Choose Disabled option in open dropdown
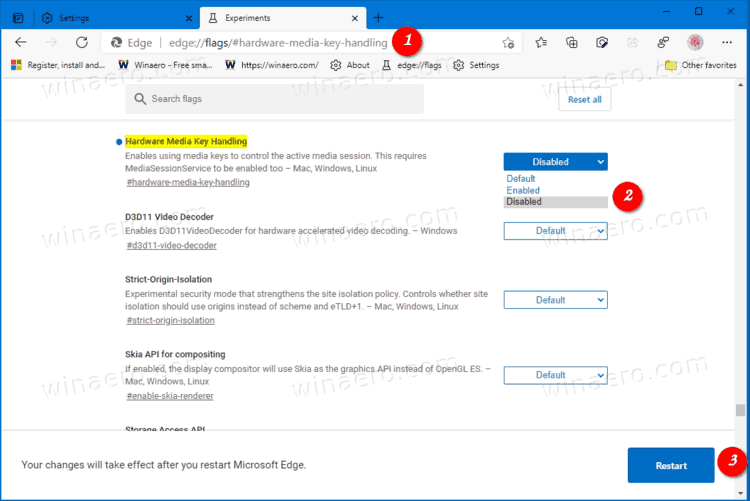750x501 pixels. 555,202
